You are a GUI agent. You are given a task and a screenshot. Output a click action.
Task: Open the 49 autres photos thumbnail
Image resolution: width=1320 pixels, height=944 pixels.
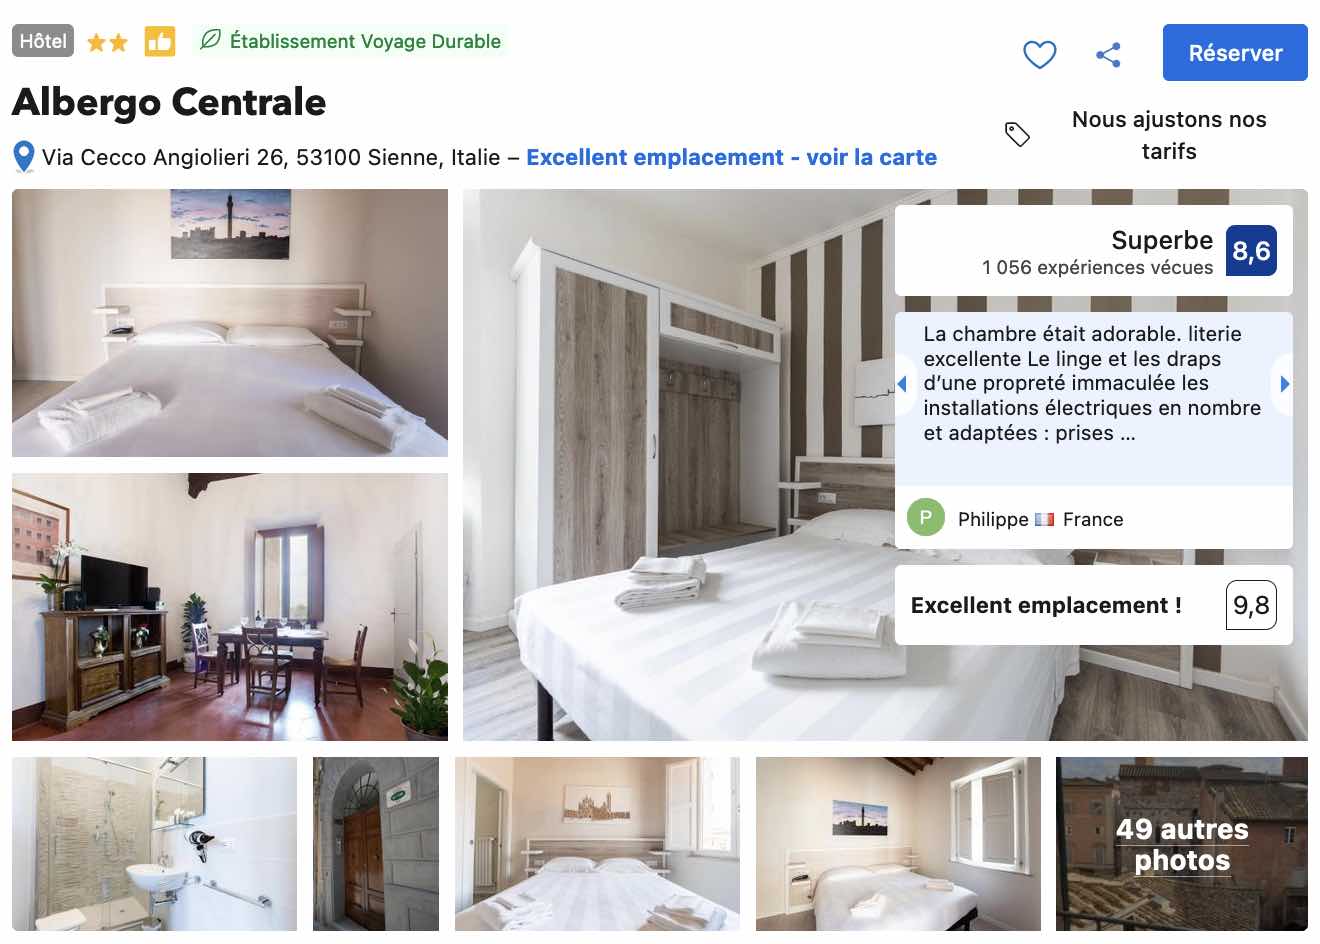pos(1182,844)
